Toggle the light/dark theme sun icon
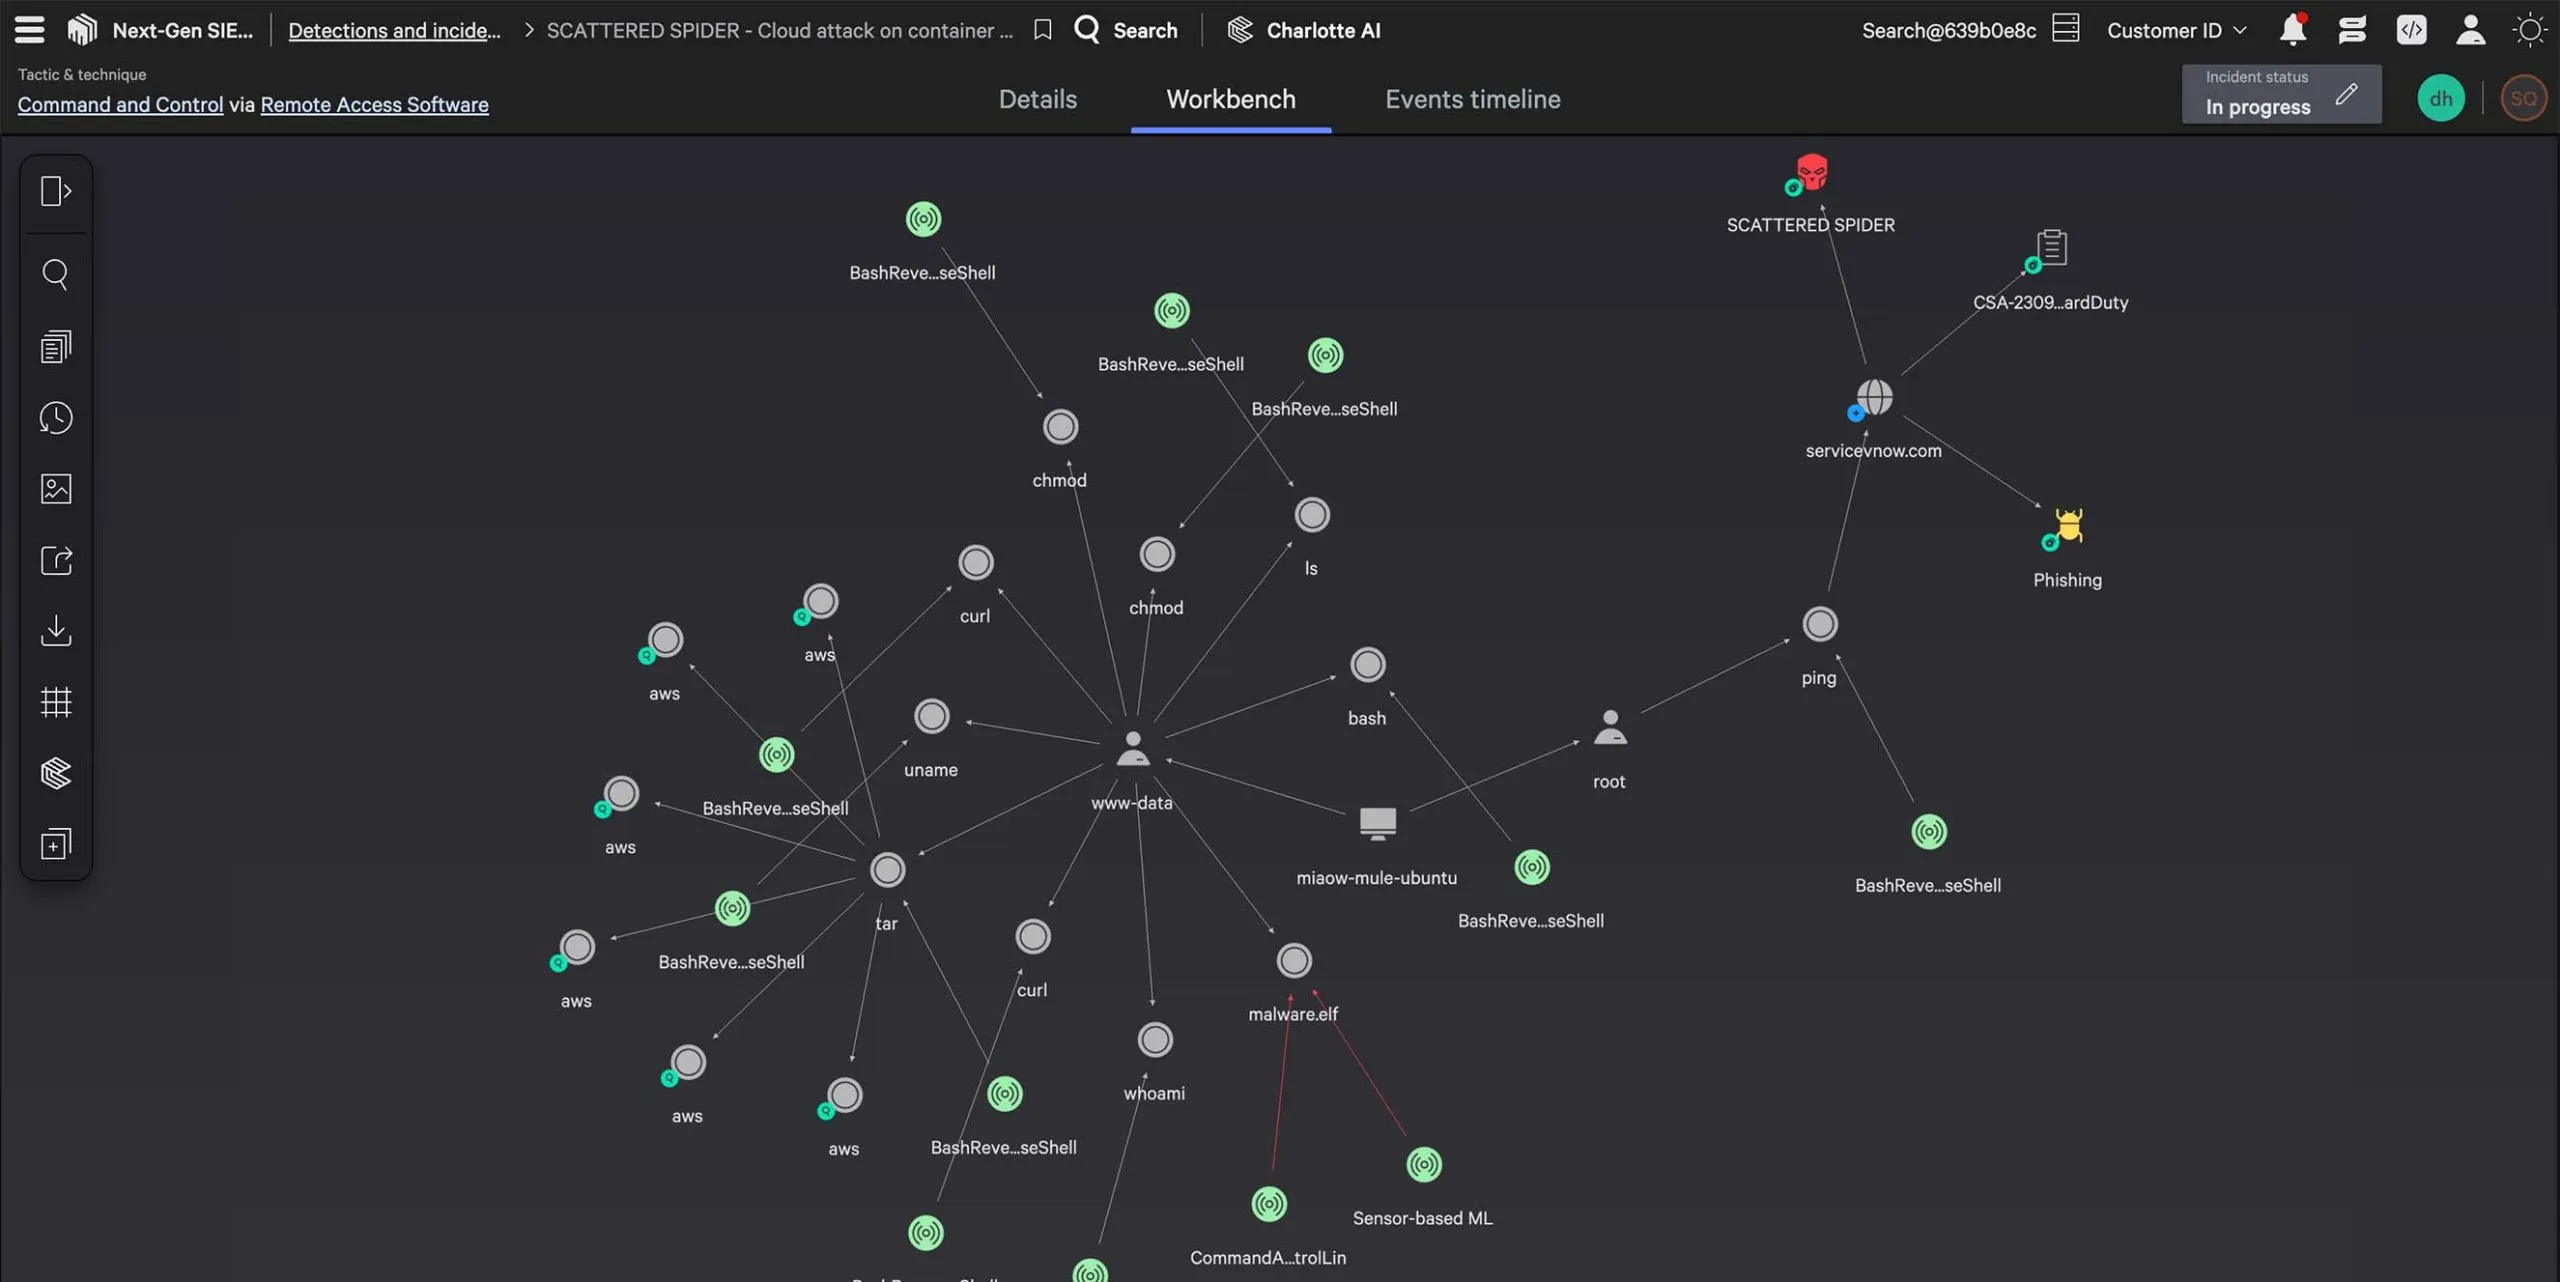 (2529, 30)
